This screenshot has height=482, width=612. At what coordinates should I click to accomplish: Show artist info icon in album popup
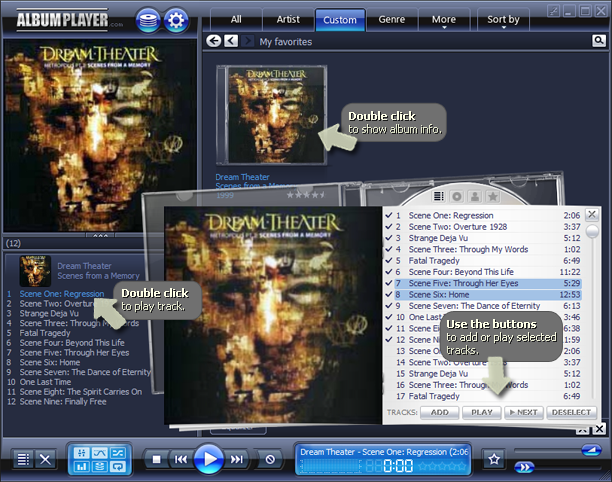coord(475,196)
